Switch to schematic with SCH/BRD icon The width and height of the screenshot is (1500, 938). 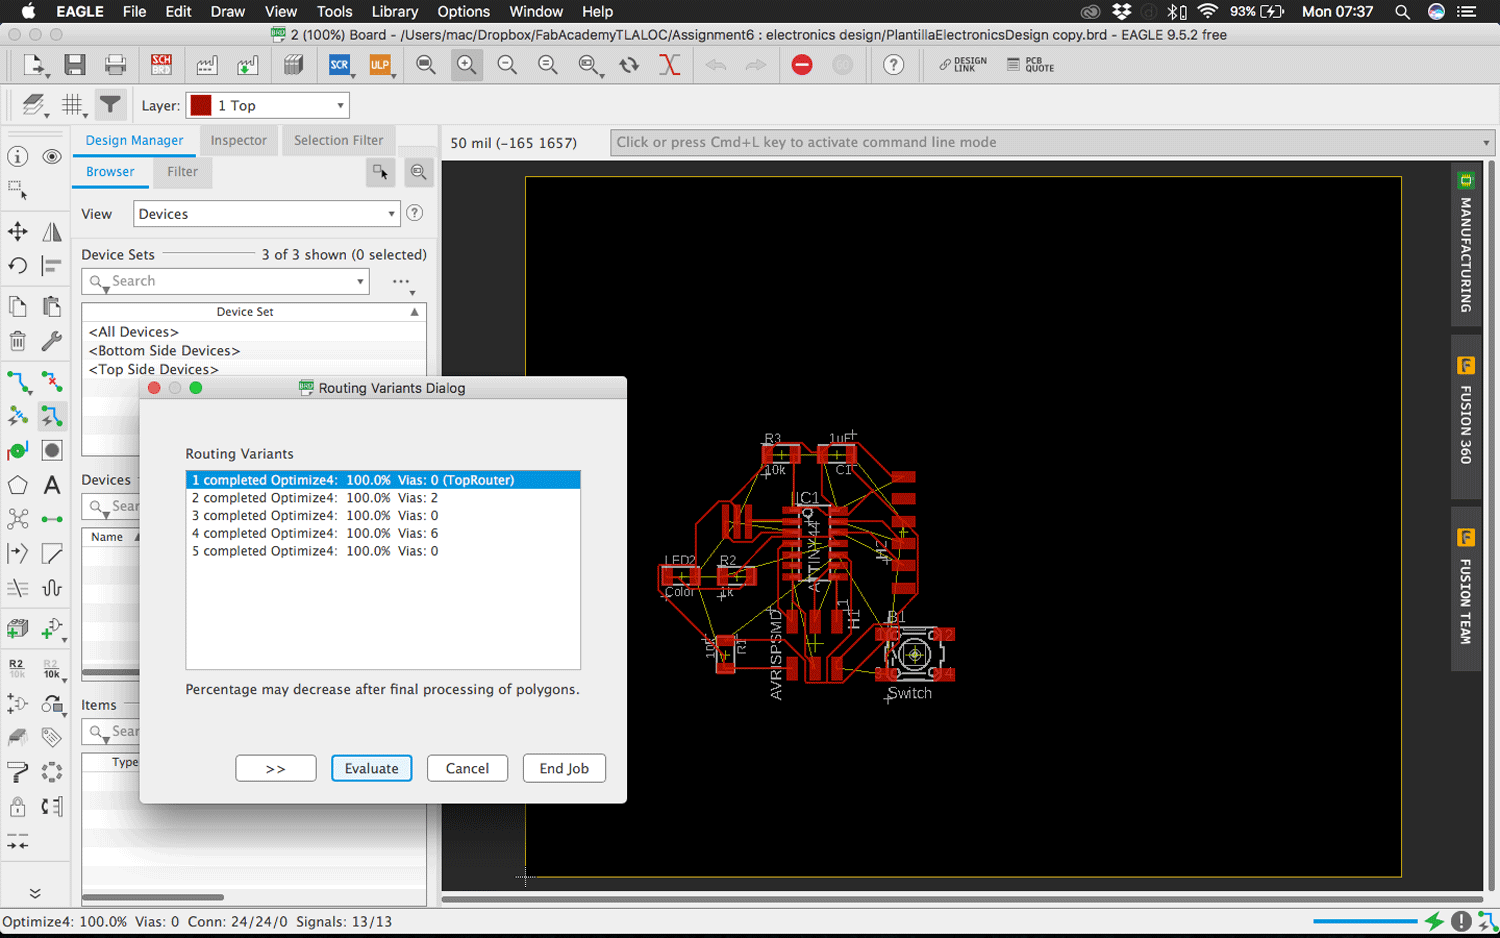tap(161, 66)
